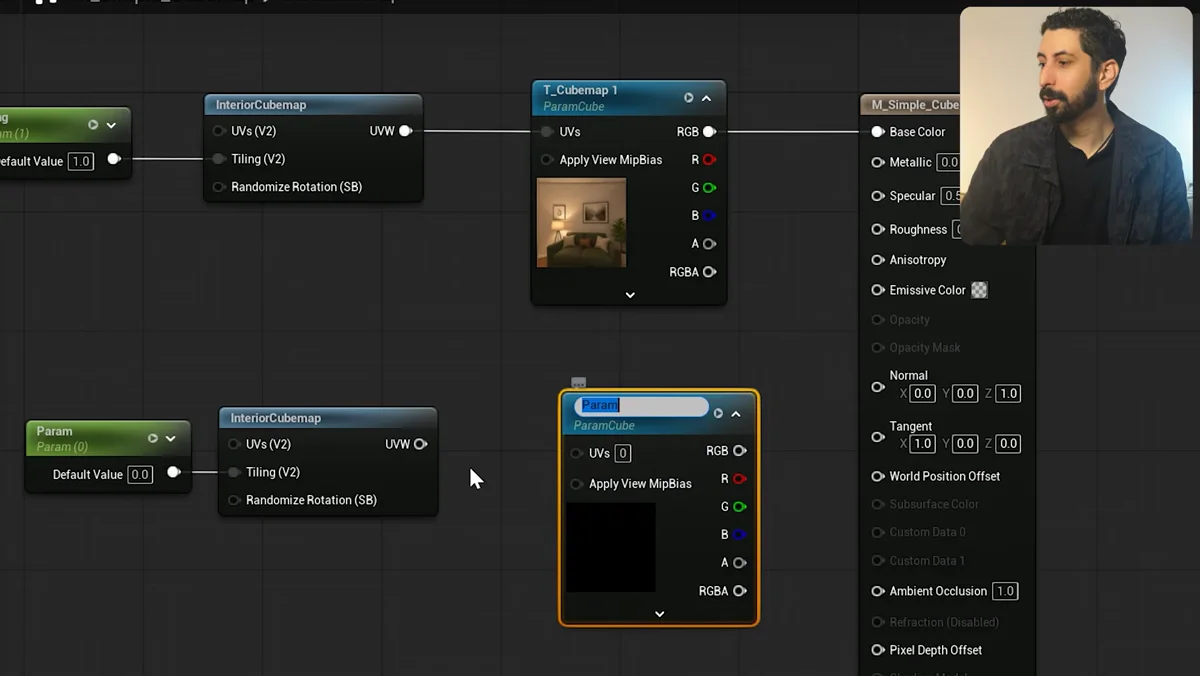Click the green G output pin on T_Cubemap 1
1200x676 pixels.
pos(709,187)
